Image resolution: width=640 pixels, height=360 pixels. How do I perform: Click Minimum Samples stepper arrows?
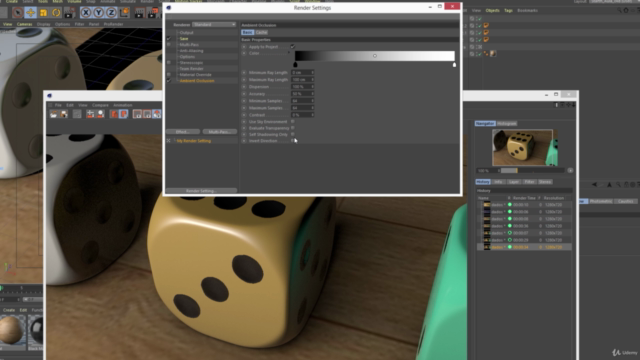pos(312,101)
